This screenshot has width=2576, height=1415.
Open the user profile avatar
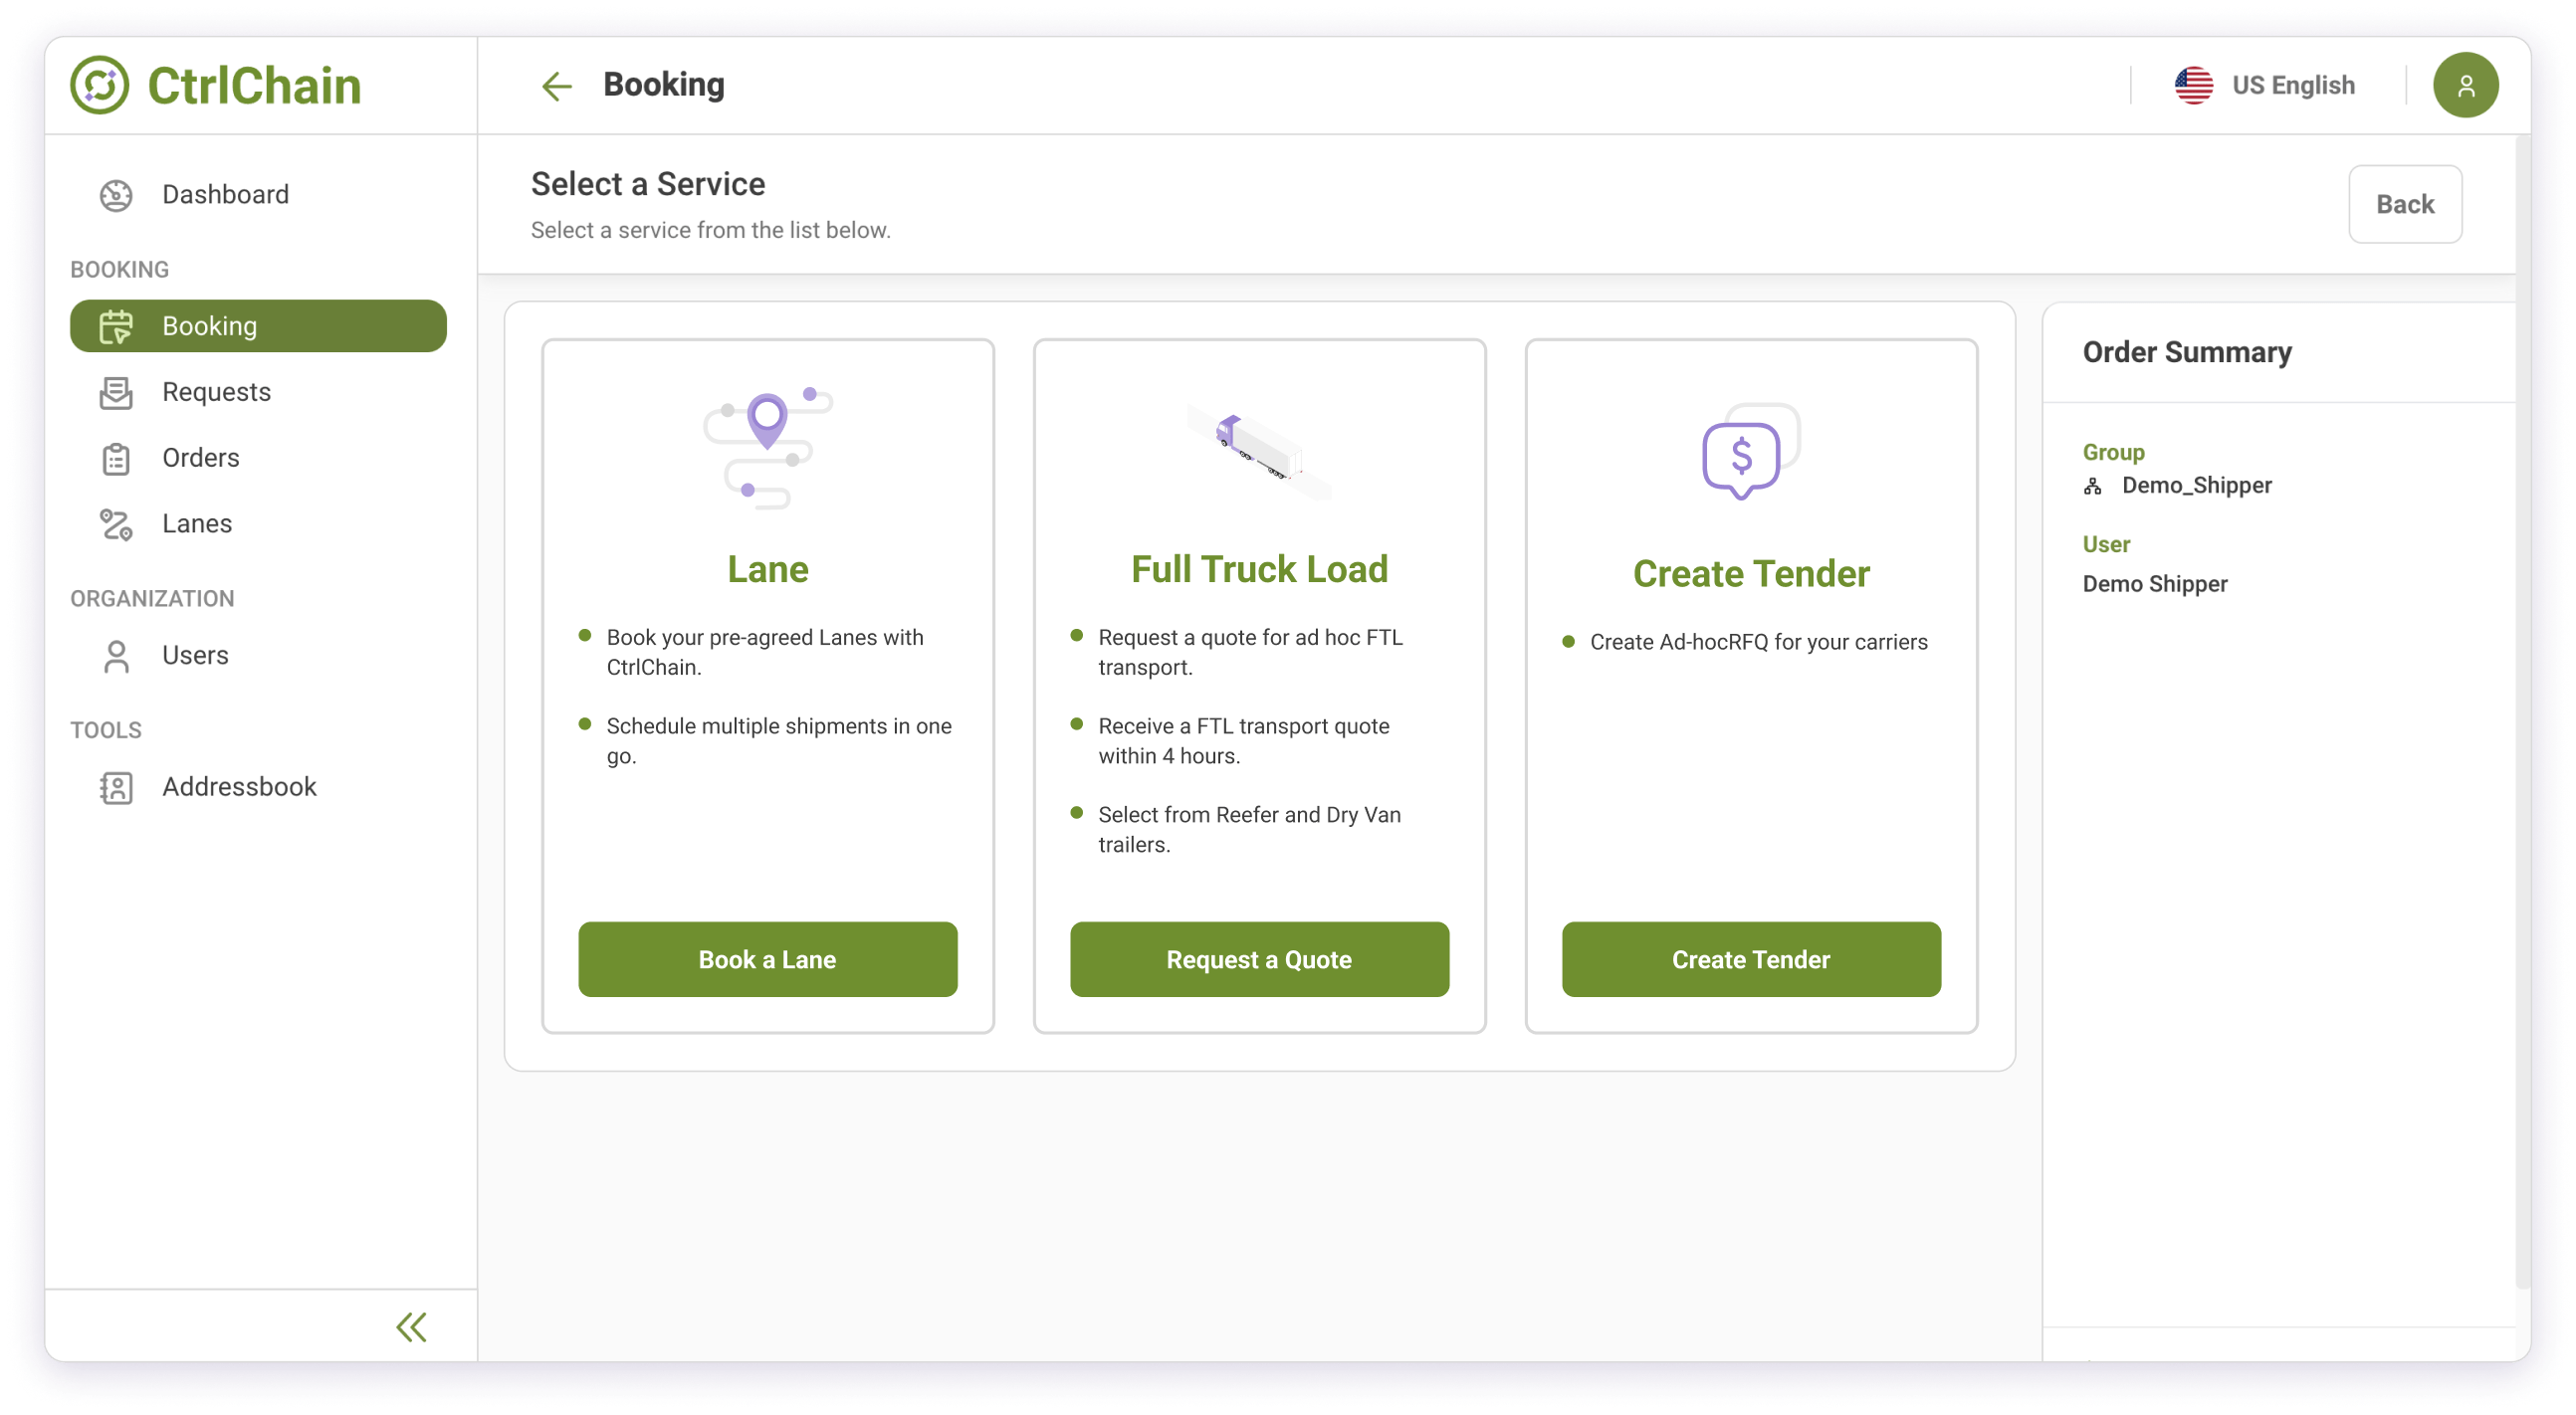[2465, 85]
